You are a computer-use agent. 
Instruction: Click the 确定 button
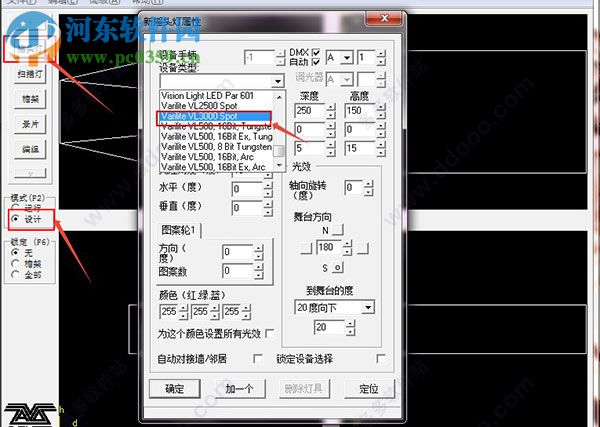(x=174, y=389)
